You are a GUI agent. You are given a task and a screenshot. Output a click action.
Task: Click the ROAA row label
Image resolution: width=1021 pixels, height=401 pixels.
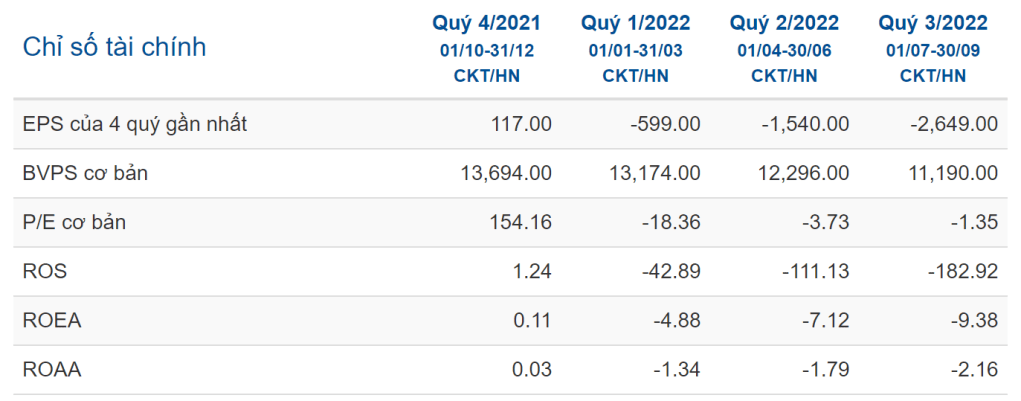pyautogui.click(x=51, y=370)
